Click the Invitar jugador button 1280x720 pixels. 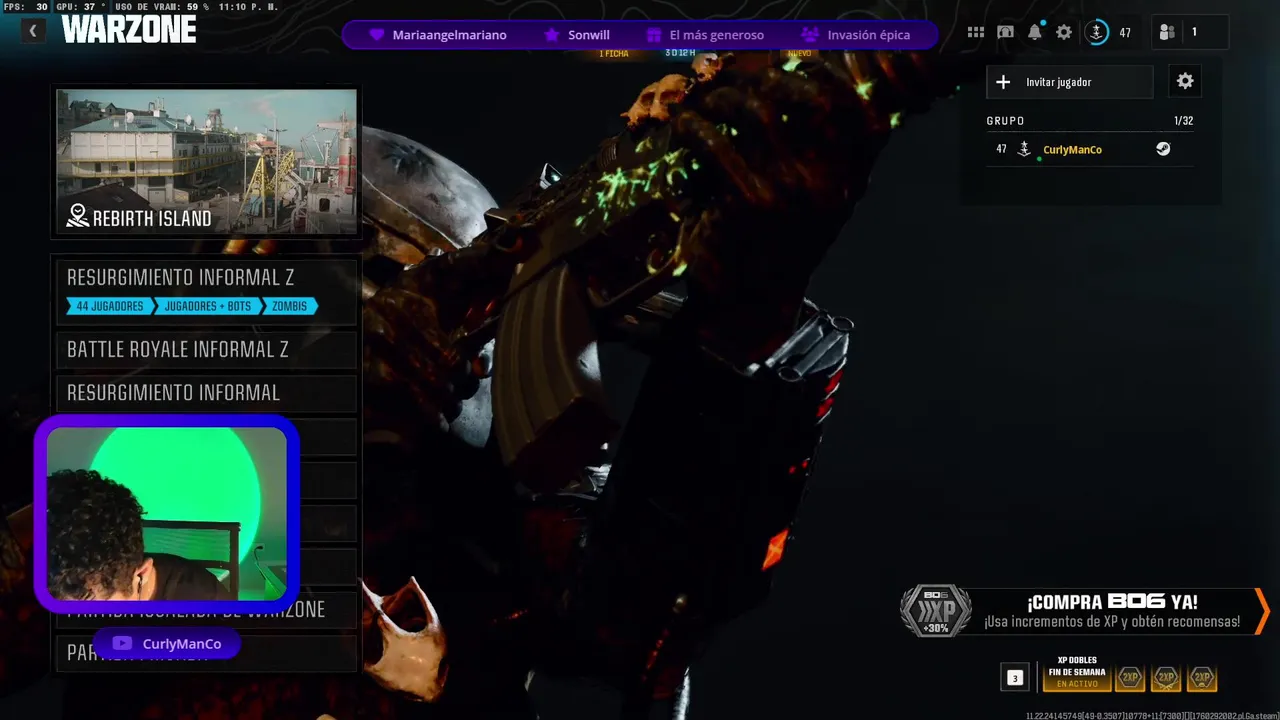click(1070, 82)
